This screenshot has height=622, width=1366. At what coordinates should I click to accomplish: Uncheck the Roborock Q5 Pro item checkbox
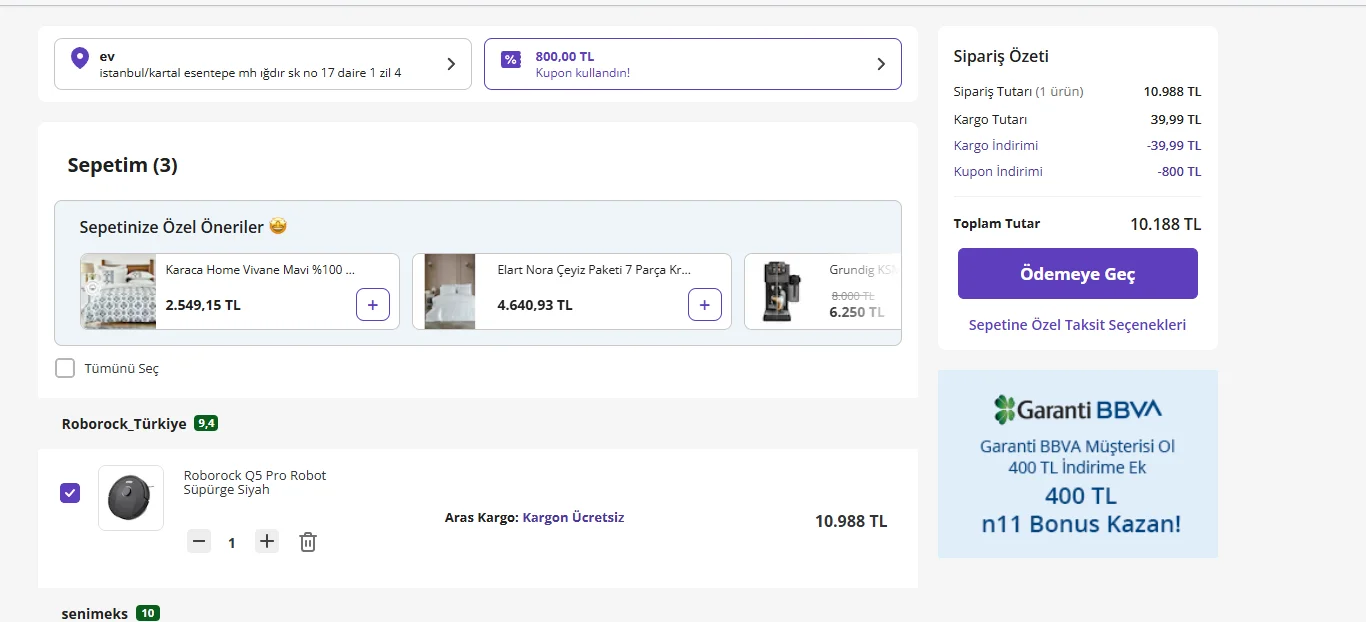pyautogui.click(x=70, y=493)
